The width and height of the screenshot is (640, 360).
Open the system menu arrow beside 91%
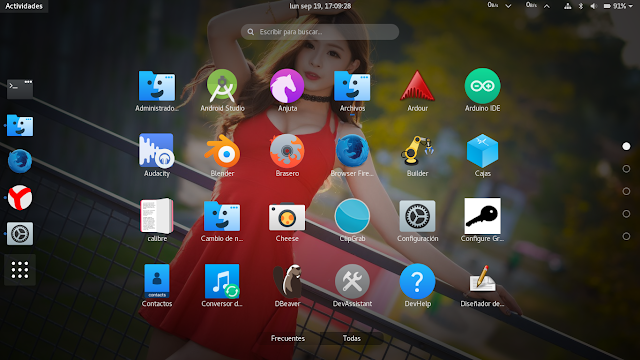(x=630, y=6)
